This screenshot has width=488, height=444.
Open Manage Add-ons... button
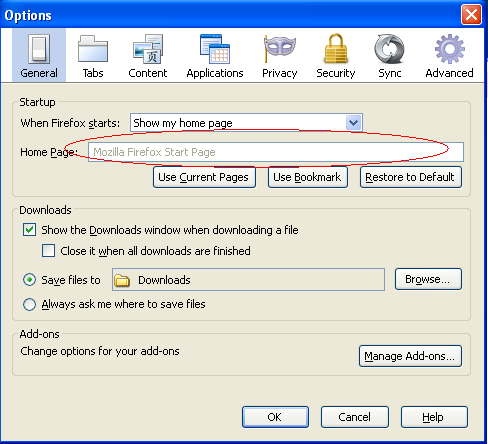tap(410, 356)
